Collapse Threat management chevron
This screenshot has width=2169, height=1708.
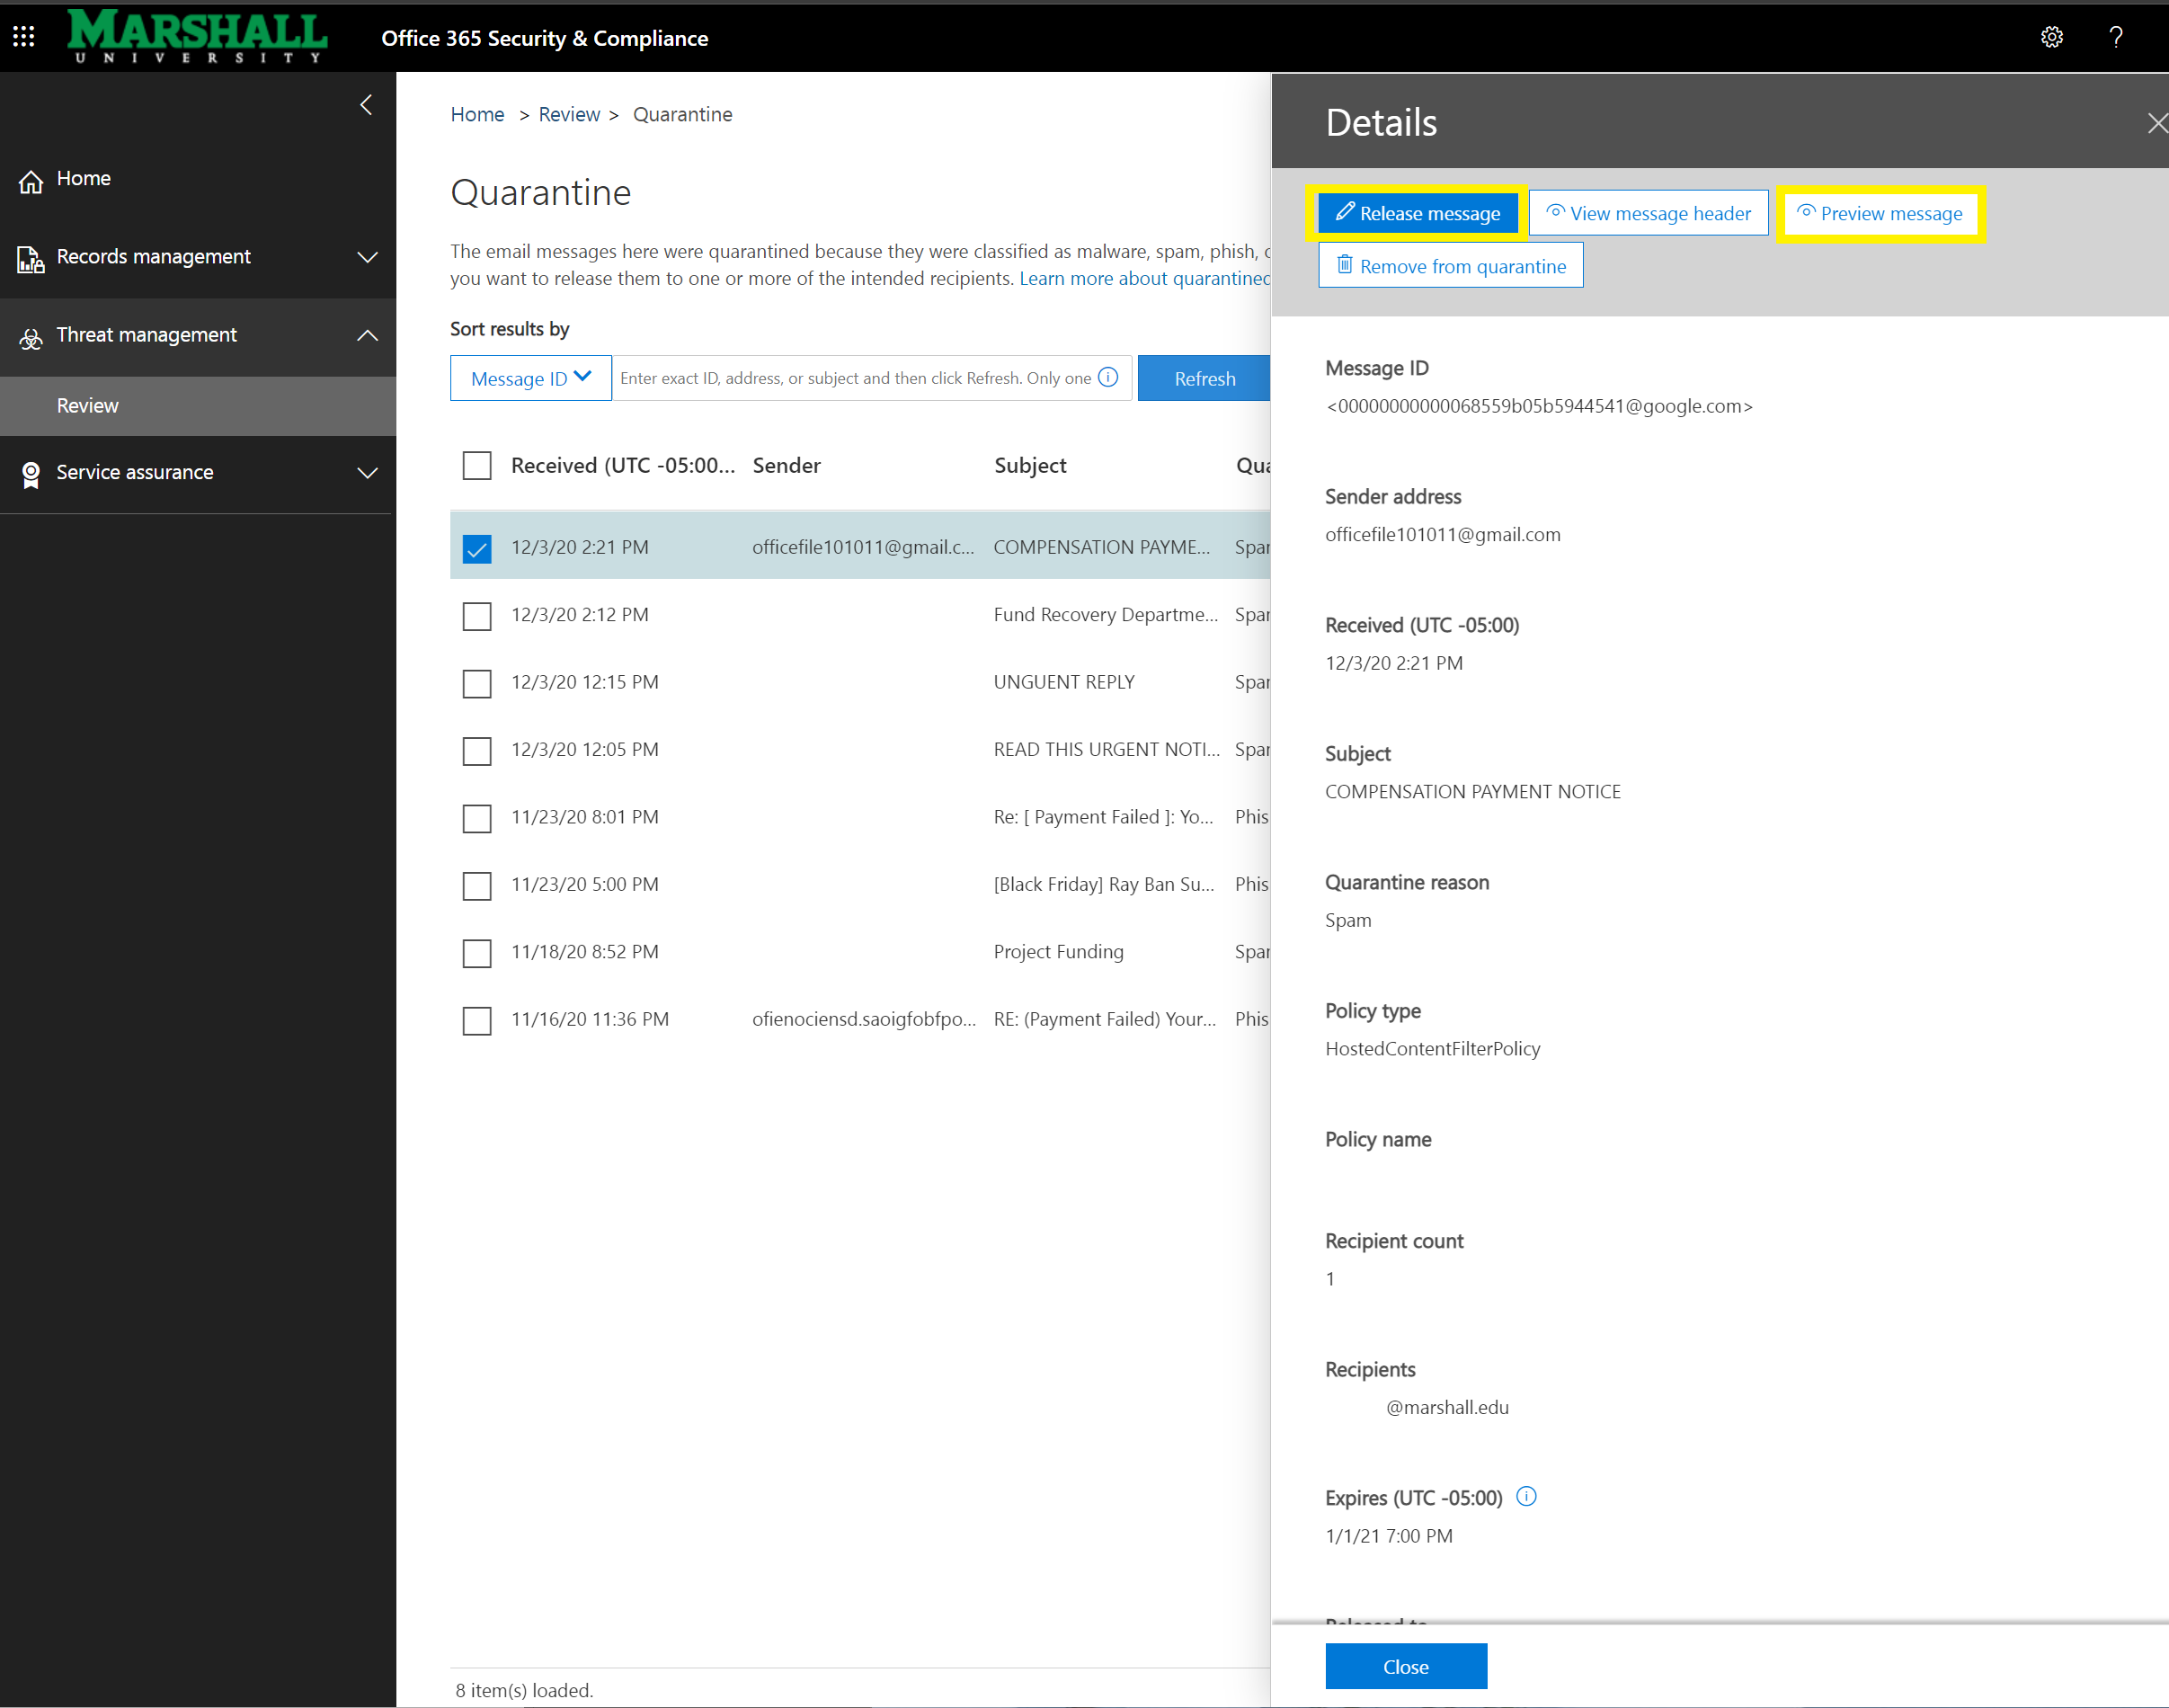point(367,335)
